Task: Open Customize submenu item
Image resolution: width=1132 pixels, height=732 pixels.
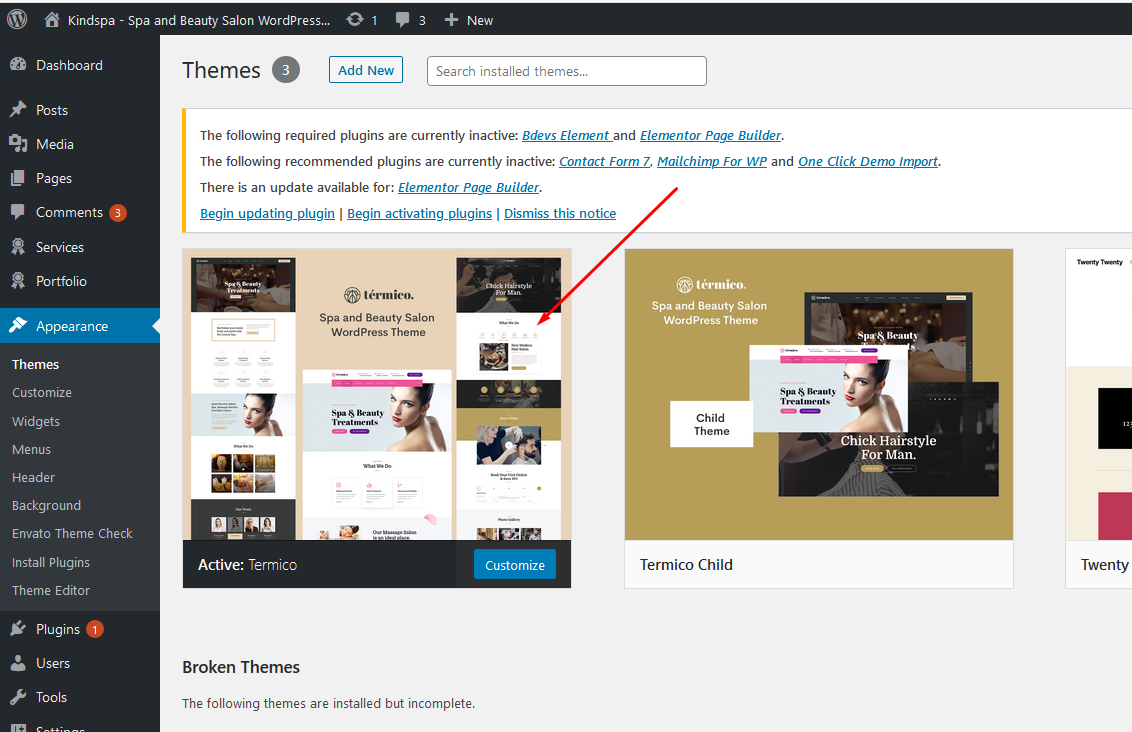Action: coord(42,392)
